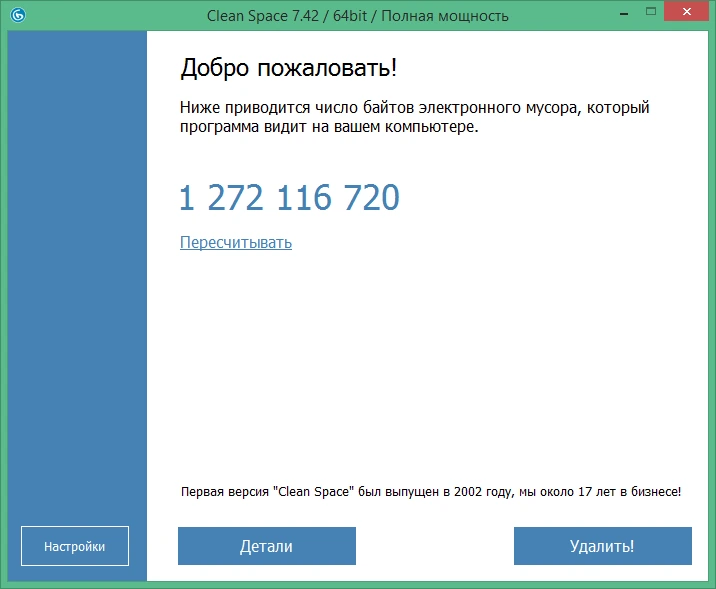Click the Clean Space logo icon in title bar
The image size is (716, 589).
[18, 16]
